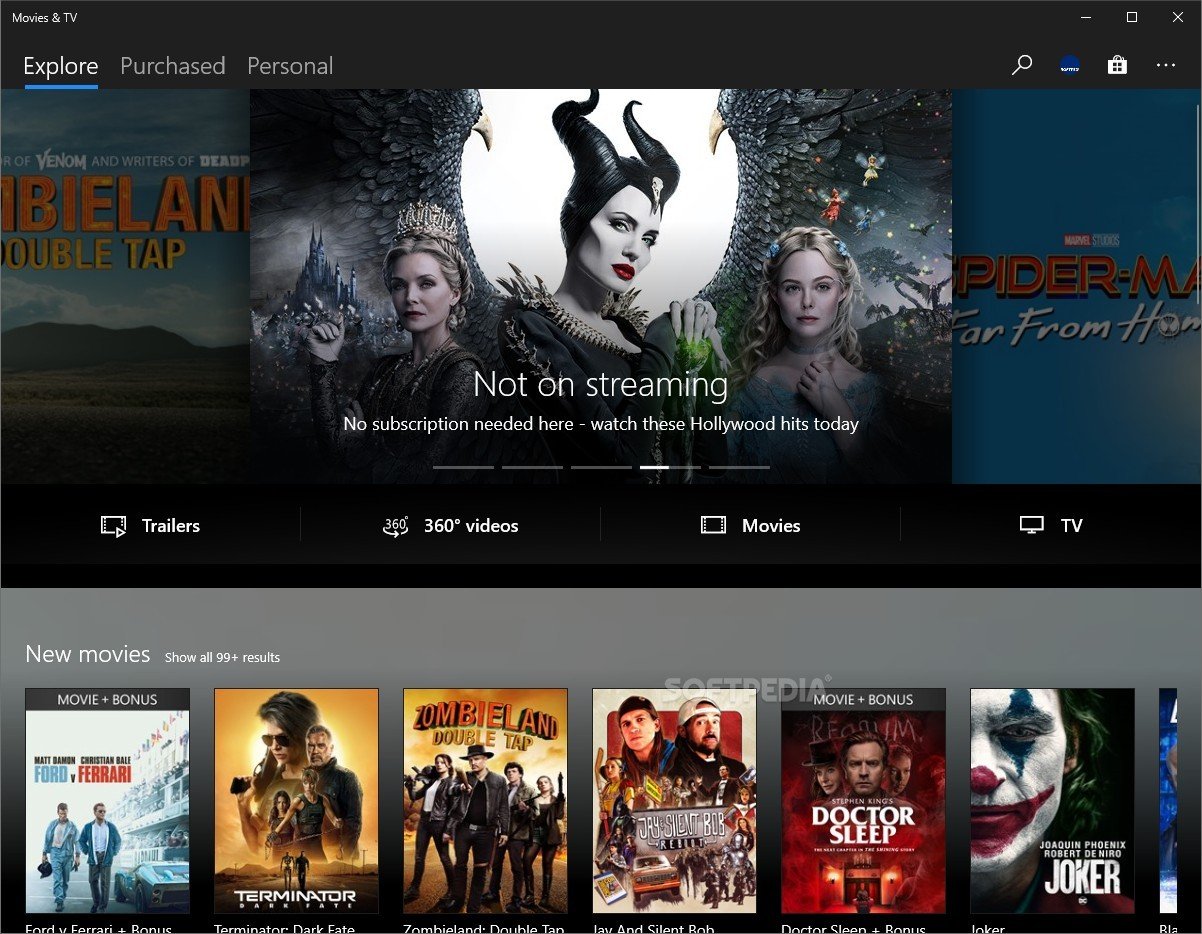Screen dimensions: 1202x934
Task: Click the 360° videos icon
Action: click(396, 526)
